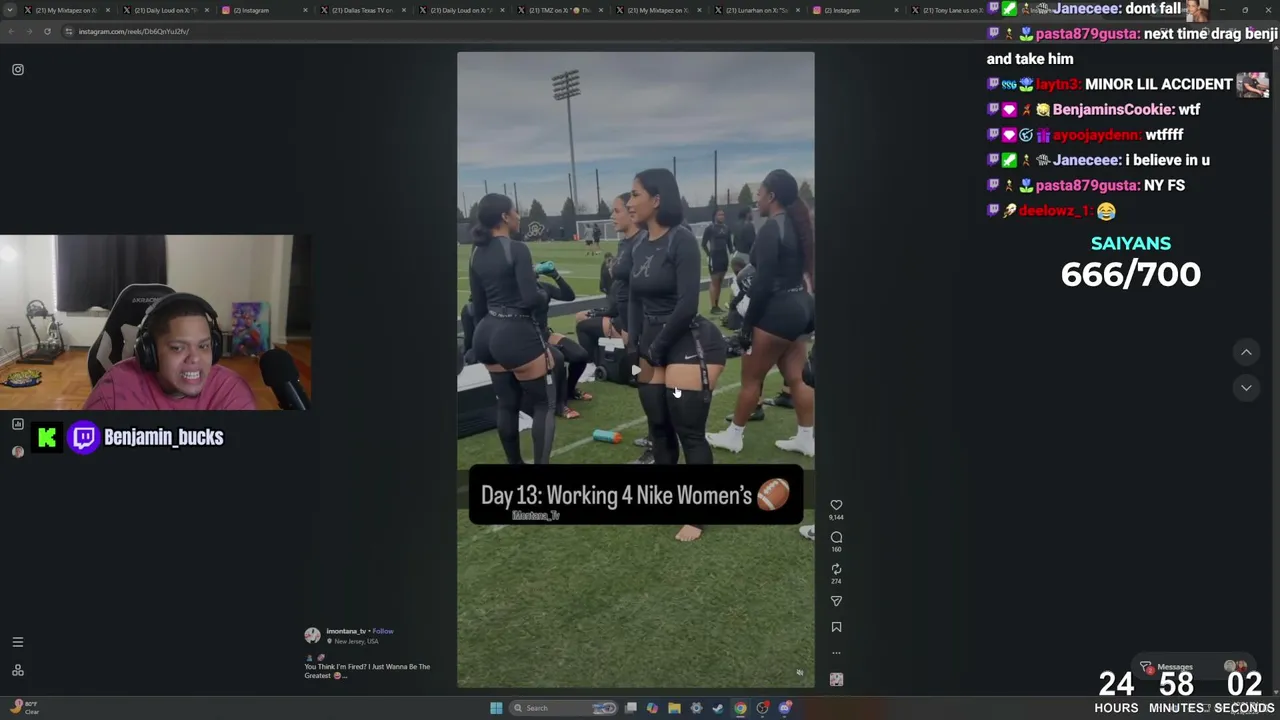1280x720 pixels.
Task: Open File Explorer from the taskbar
Action: [x=674, y=708]
